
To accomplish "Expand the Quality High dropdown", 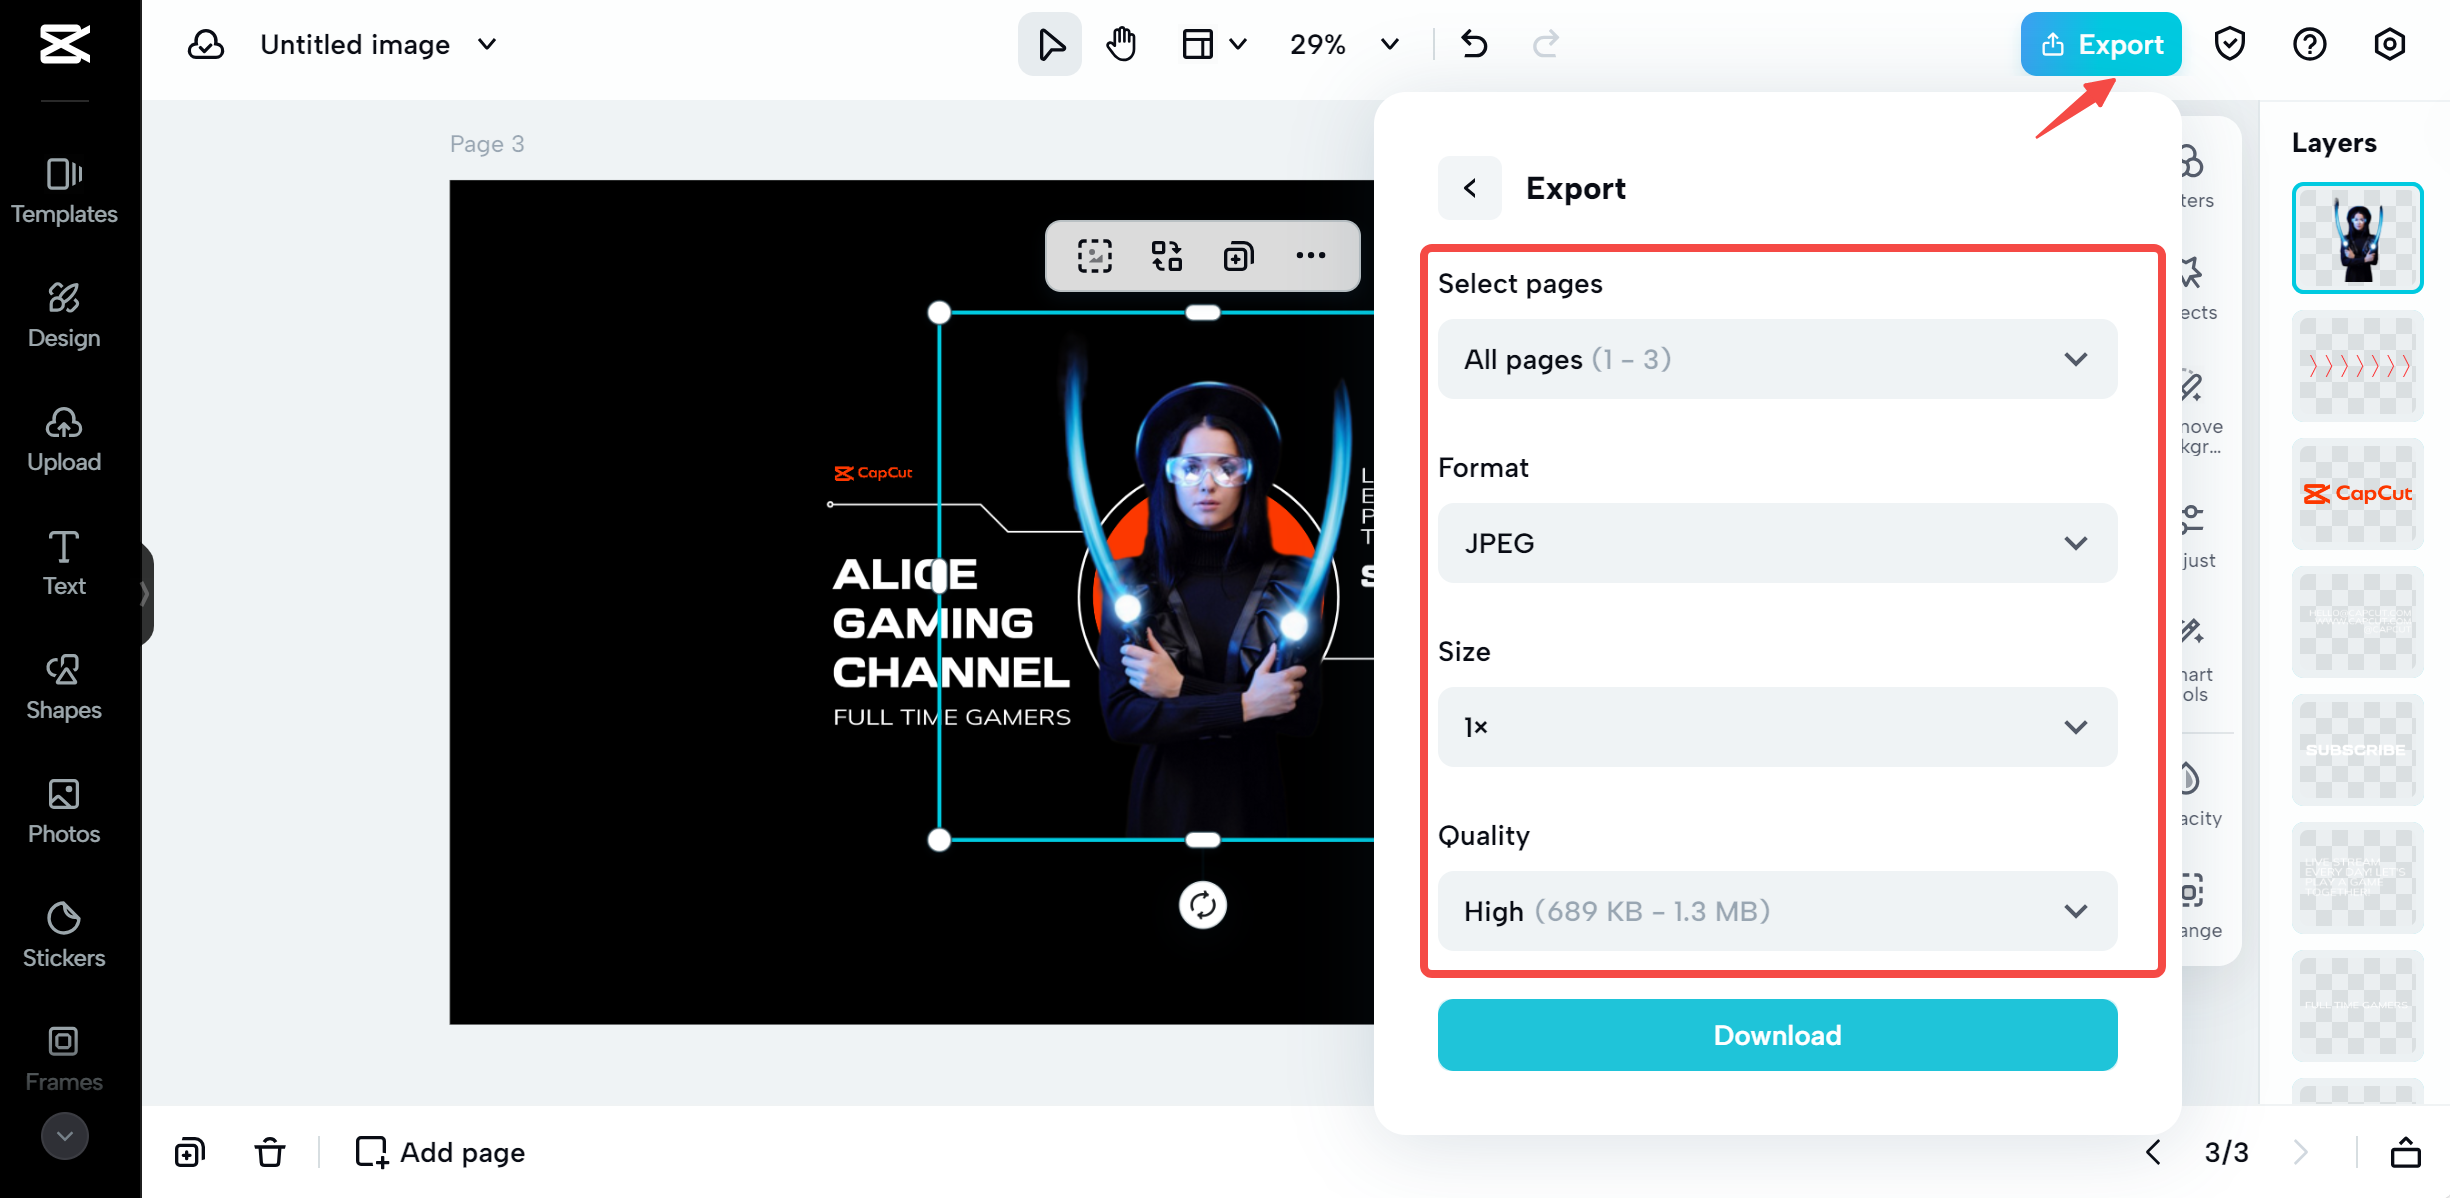I will pos(1777,911).
